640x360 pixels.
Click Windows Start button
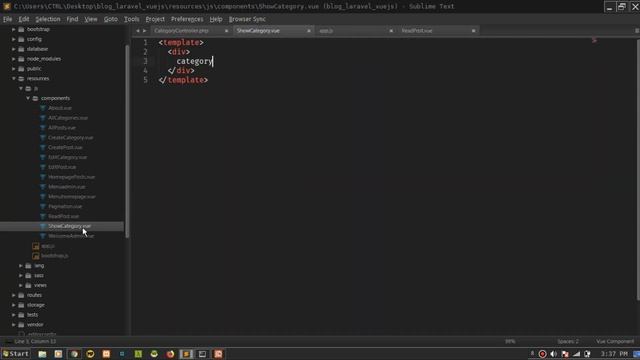click(16, 353)
